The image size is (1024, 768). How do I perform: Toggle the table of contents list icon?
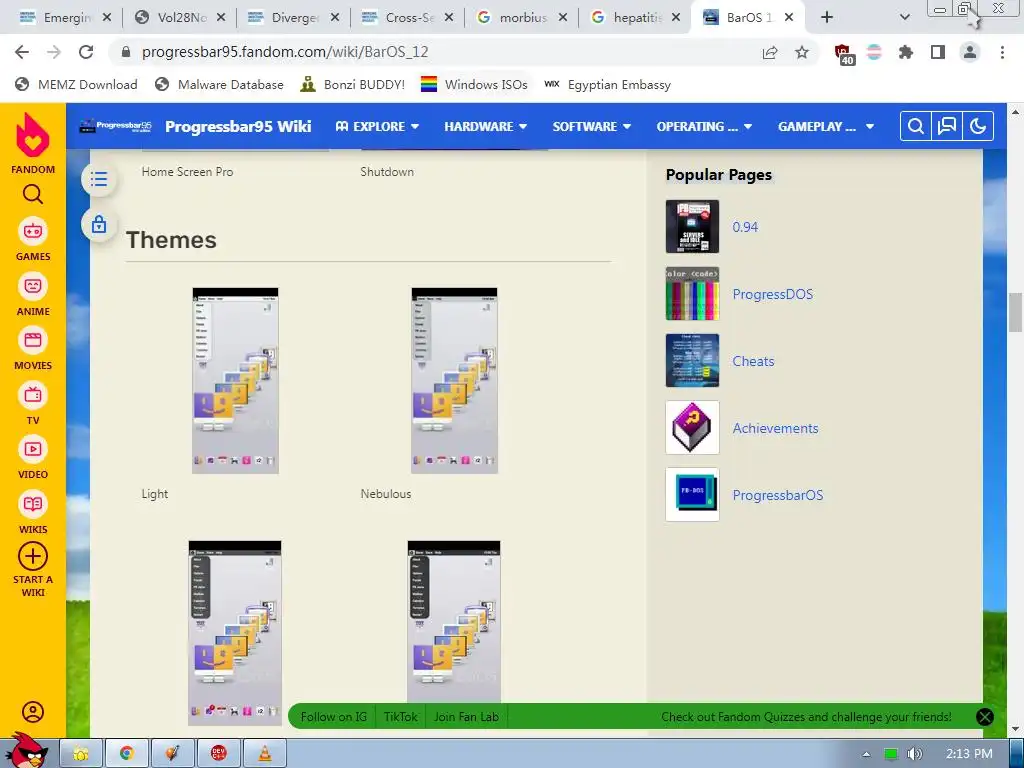(99, 179)
